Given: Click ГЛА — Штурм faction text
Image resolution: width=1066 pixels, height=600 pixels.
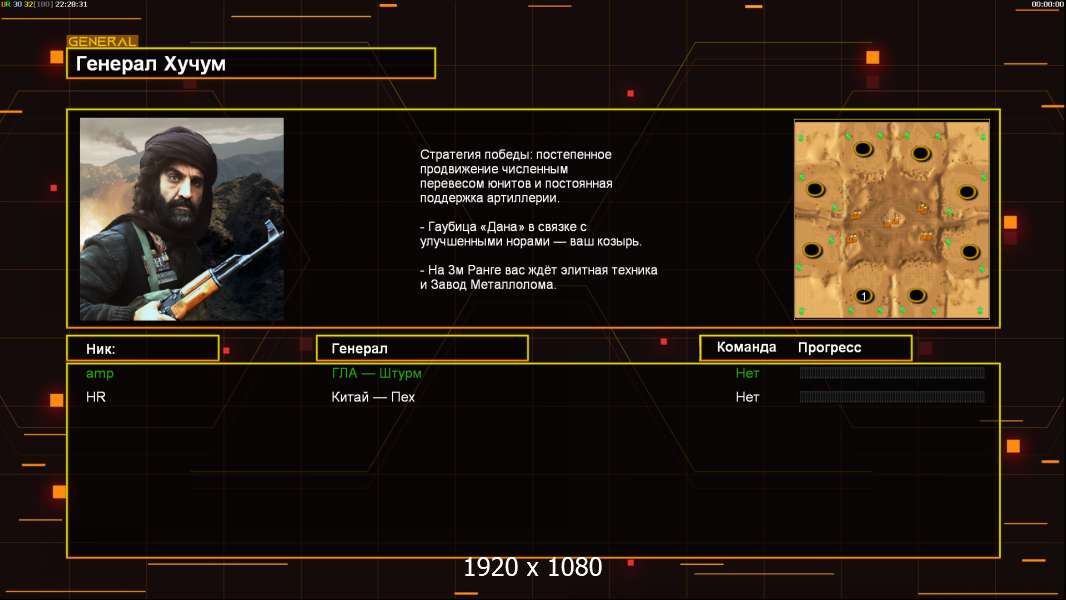Looking at the screenshot, I should tap(377, 373).
